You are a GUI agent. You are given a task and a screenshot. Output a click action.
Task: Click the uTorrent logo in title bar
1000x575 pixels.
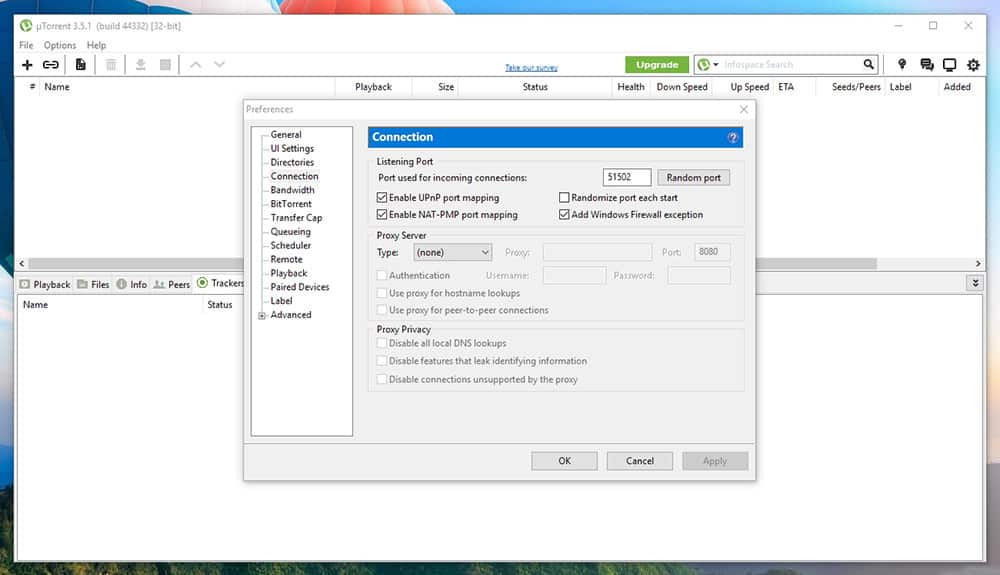tap(26, 25)
